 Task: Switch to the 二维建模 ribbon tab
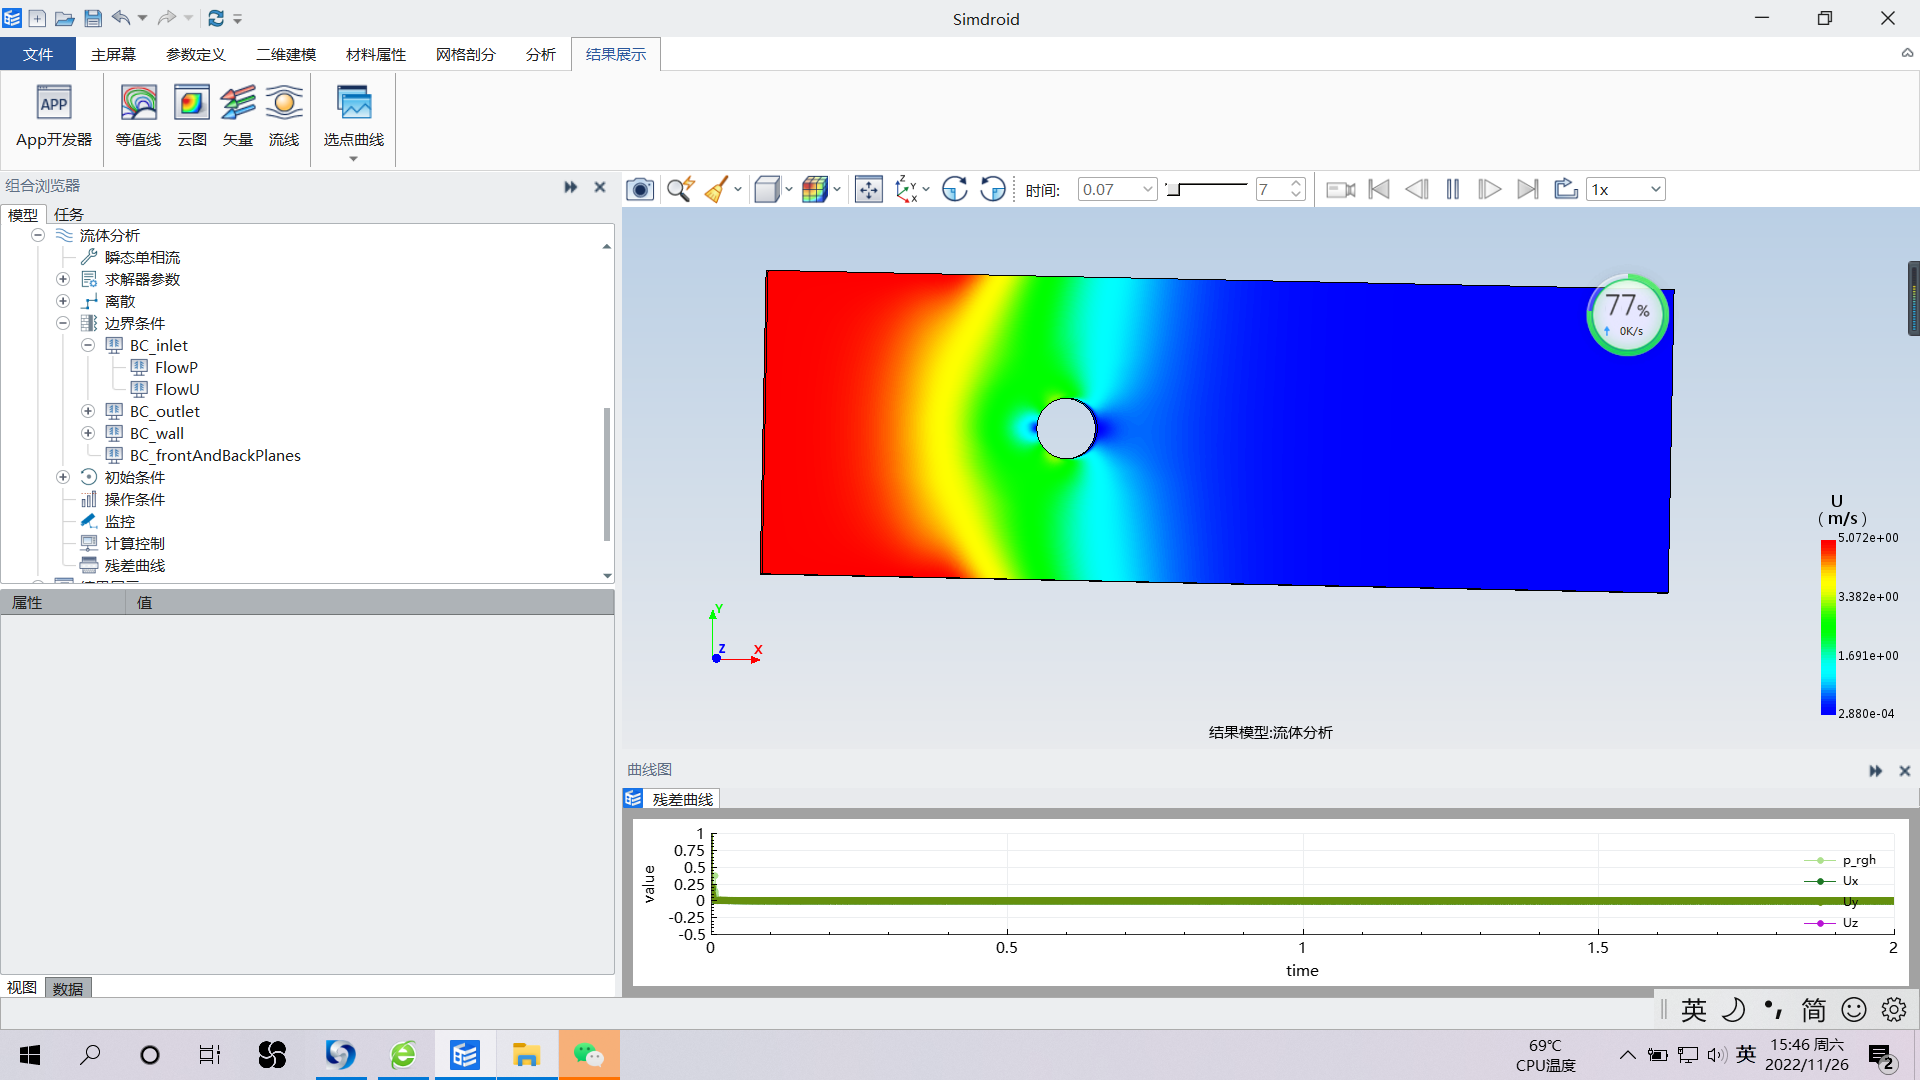[286, 54]
